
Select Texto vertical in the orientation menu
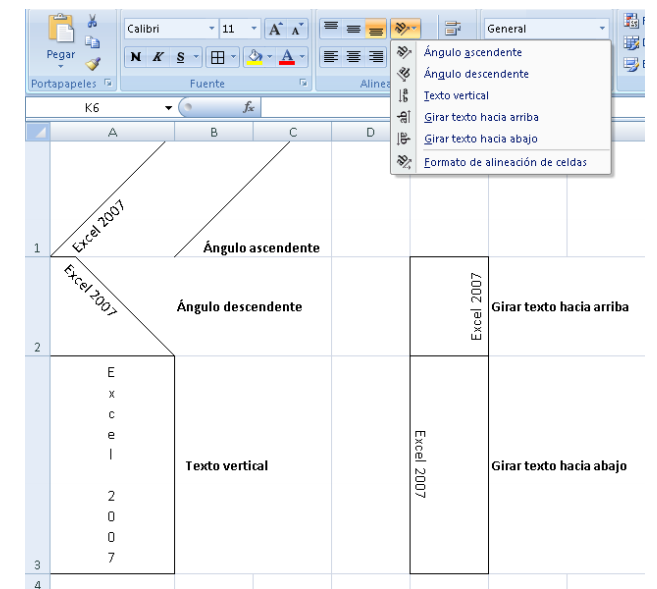456,95
